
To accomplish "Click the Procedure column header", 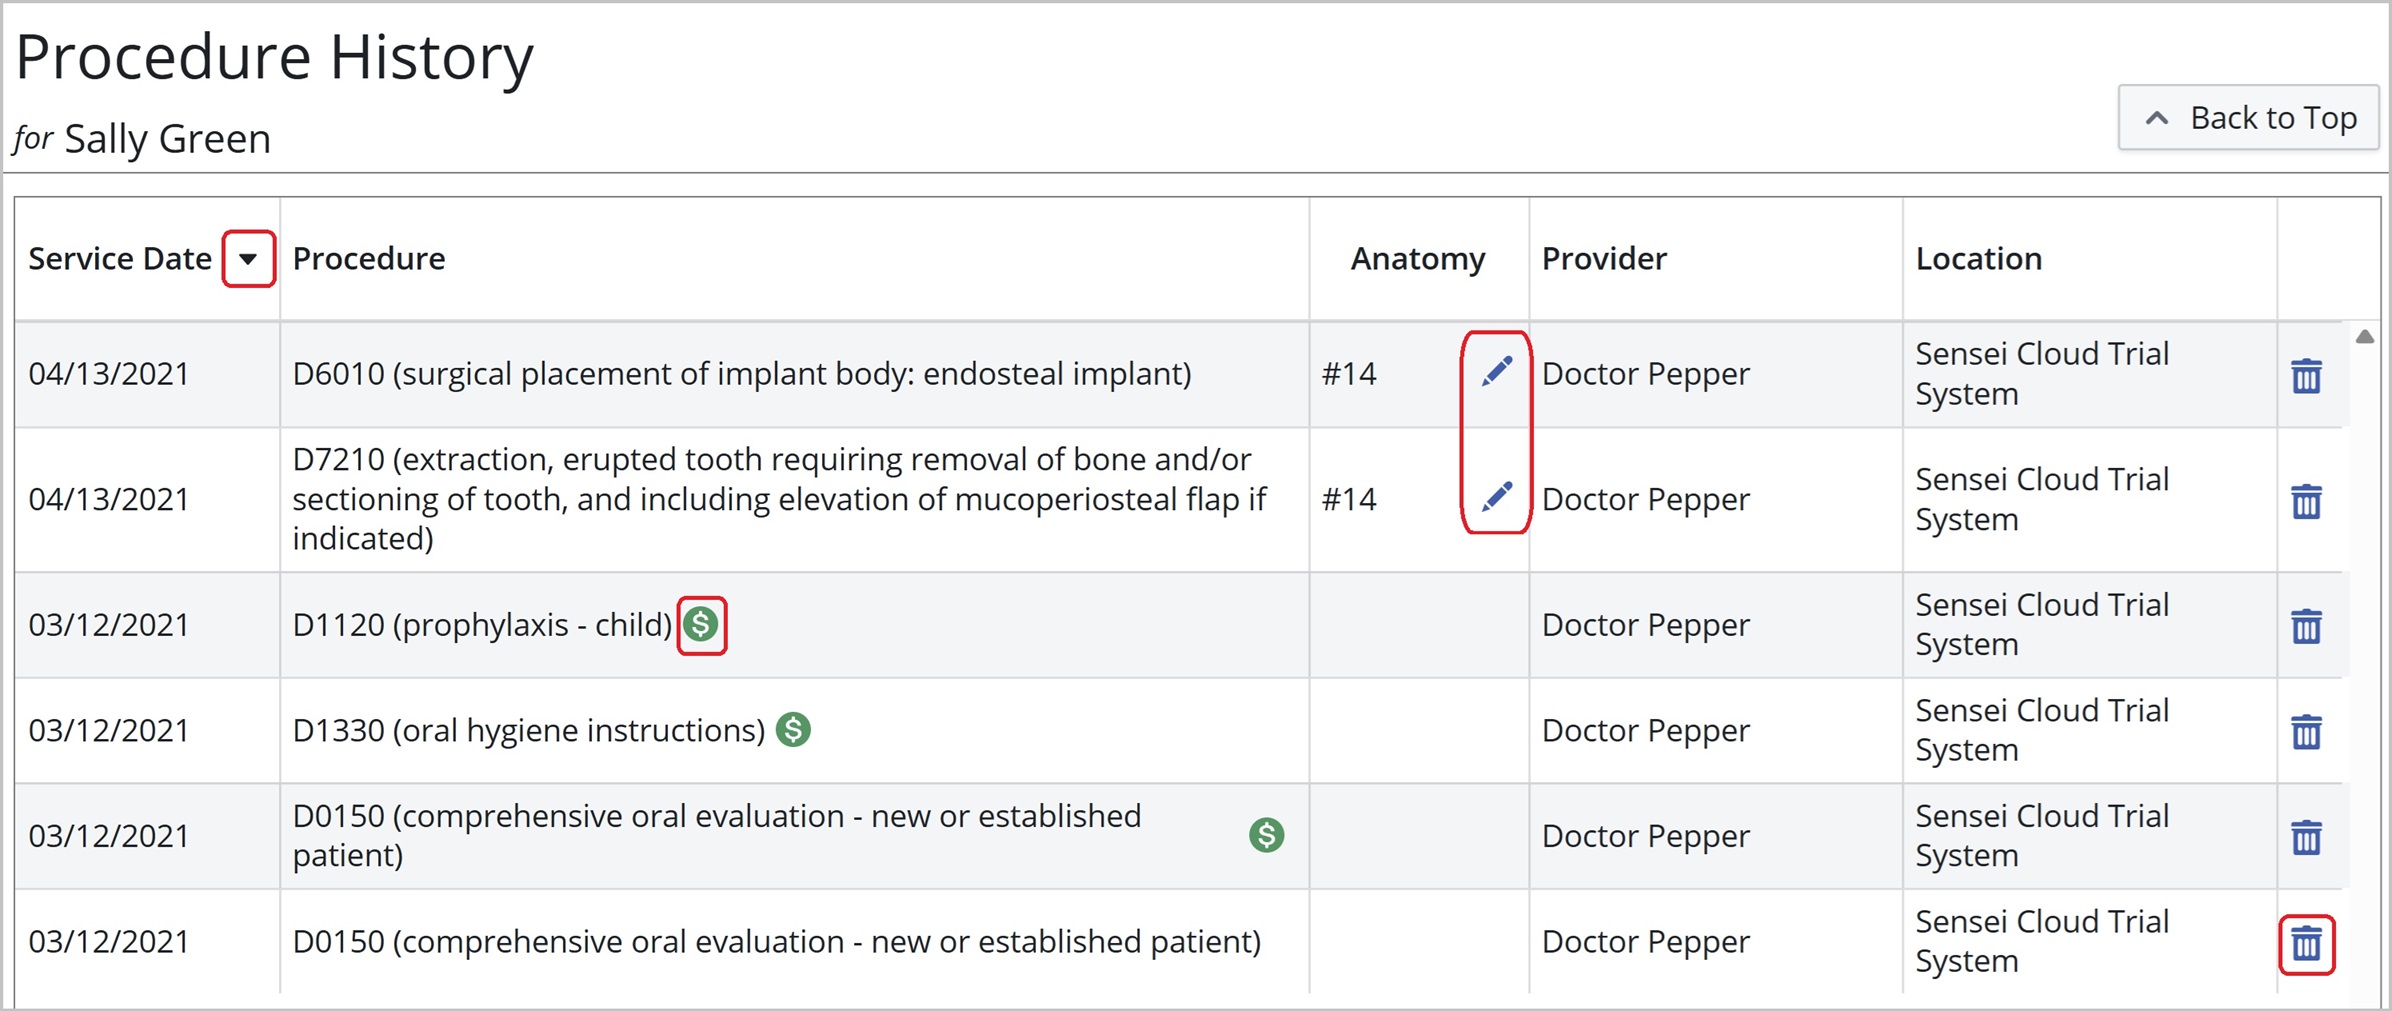I will (x=368, y=259).
